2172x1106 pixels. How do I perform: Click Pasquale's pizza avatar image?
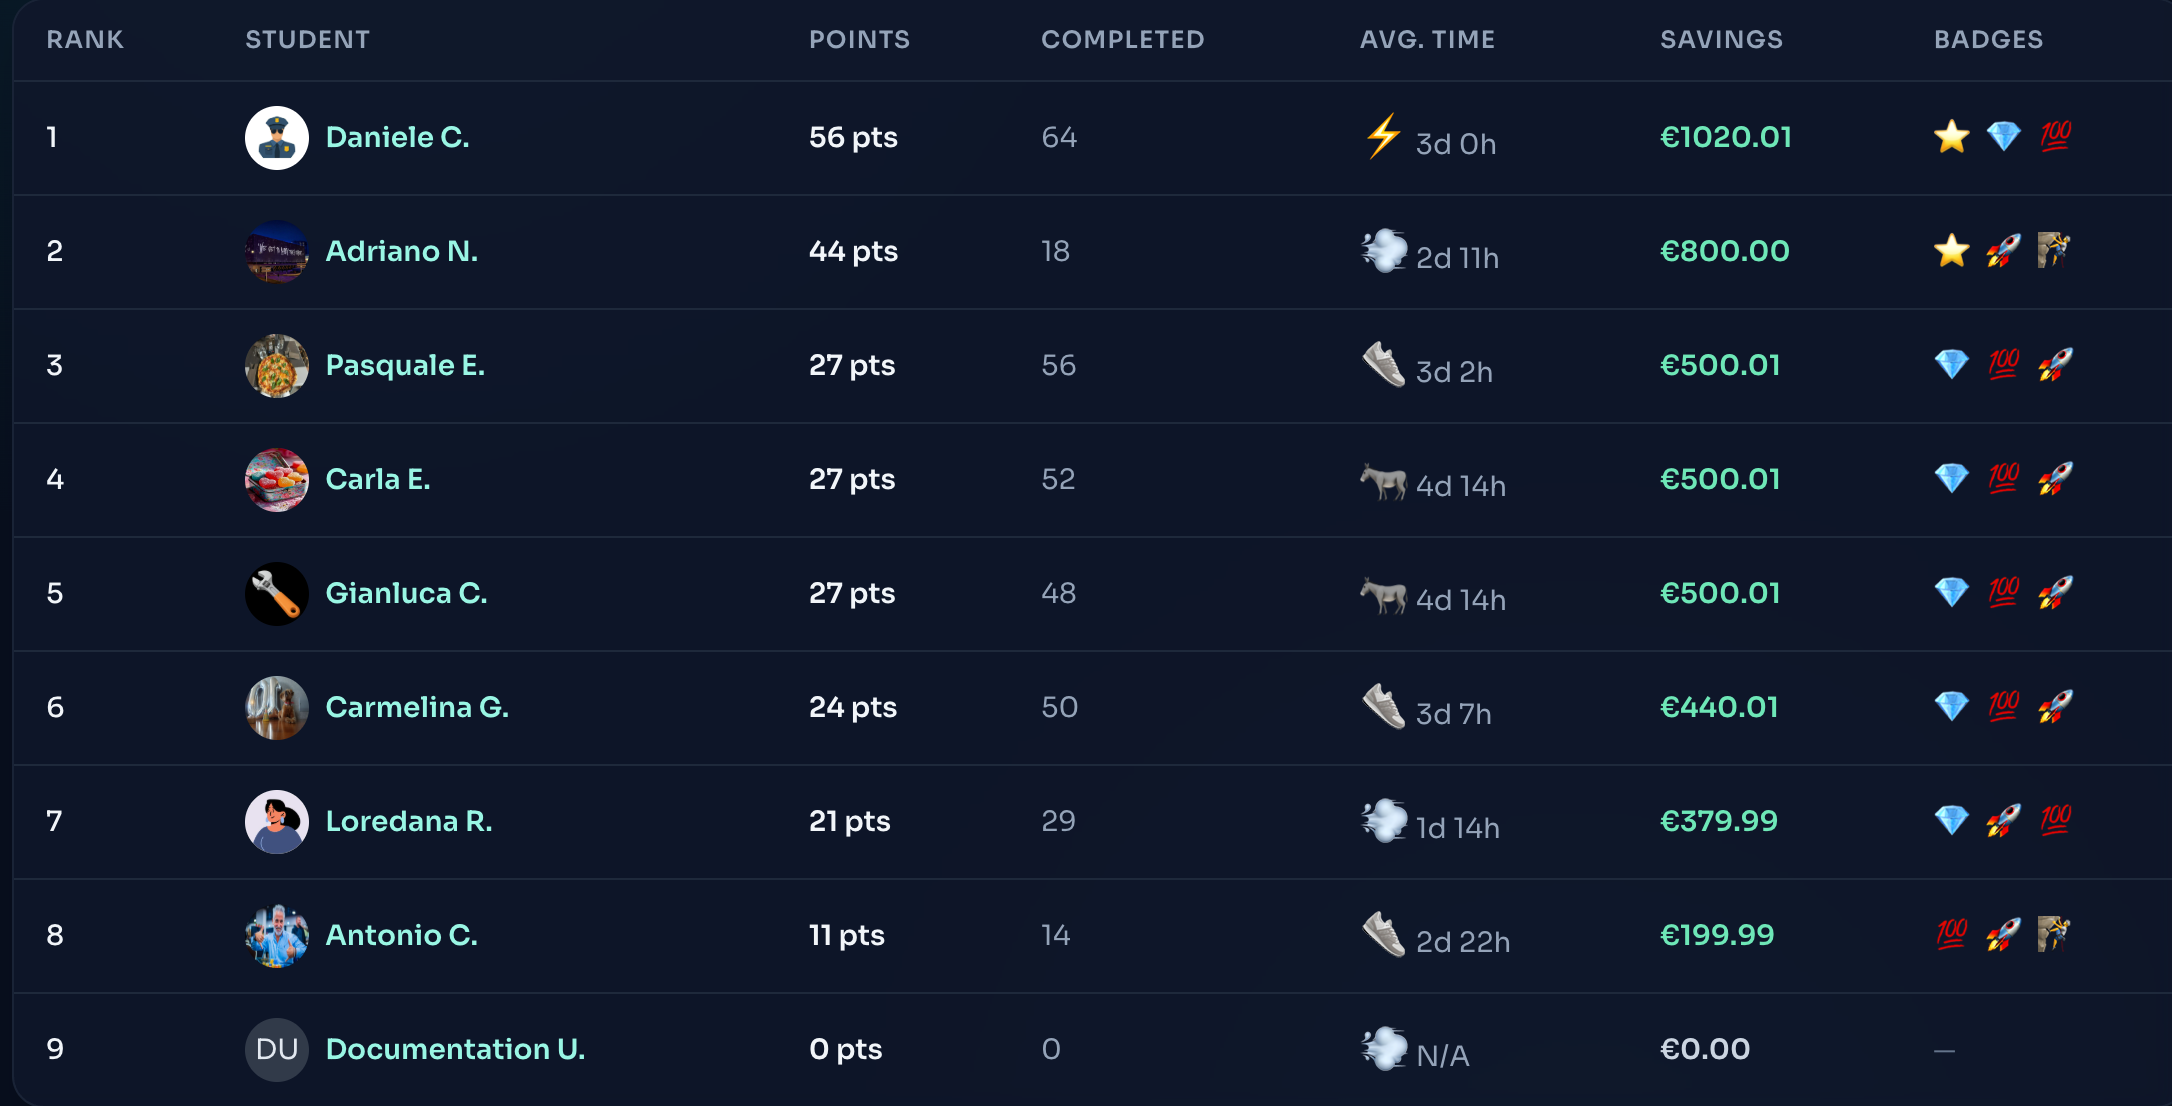pos(277,366)
